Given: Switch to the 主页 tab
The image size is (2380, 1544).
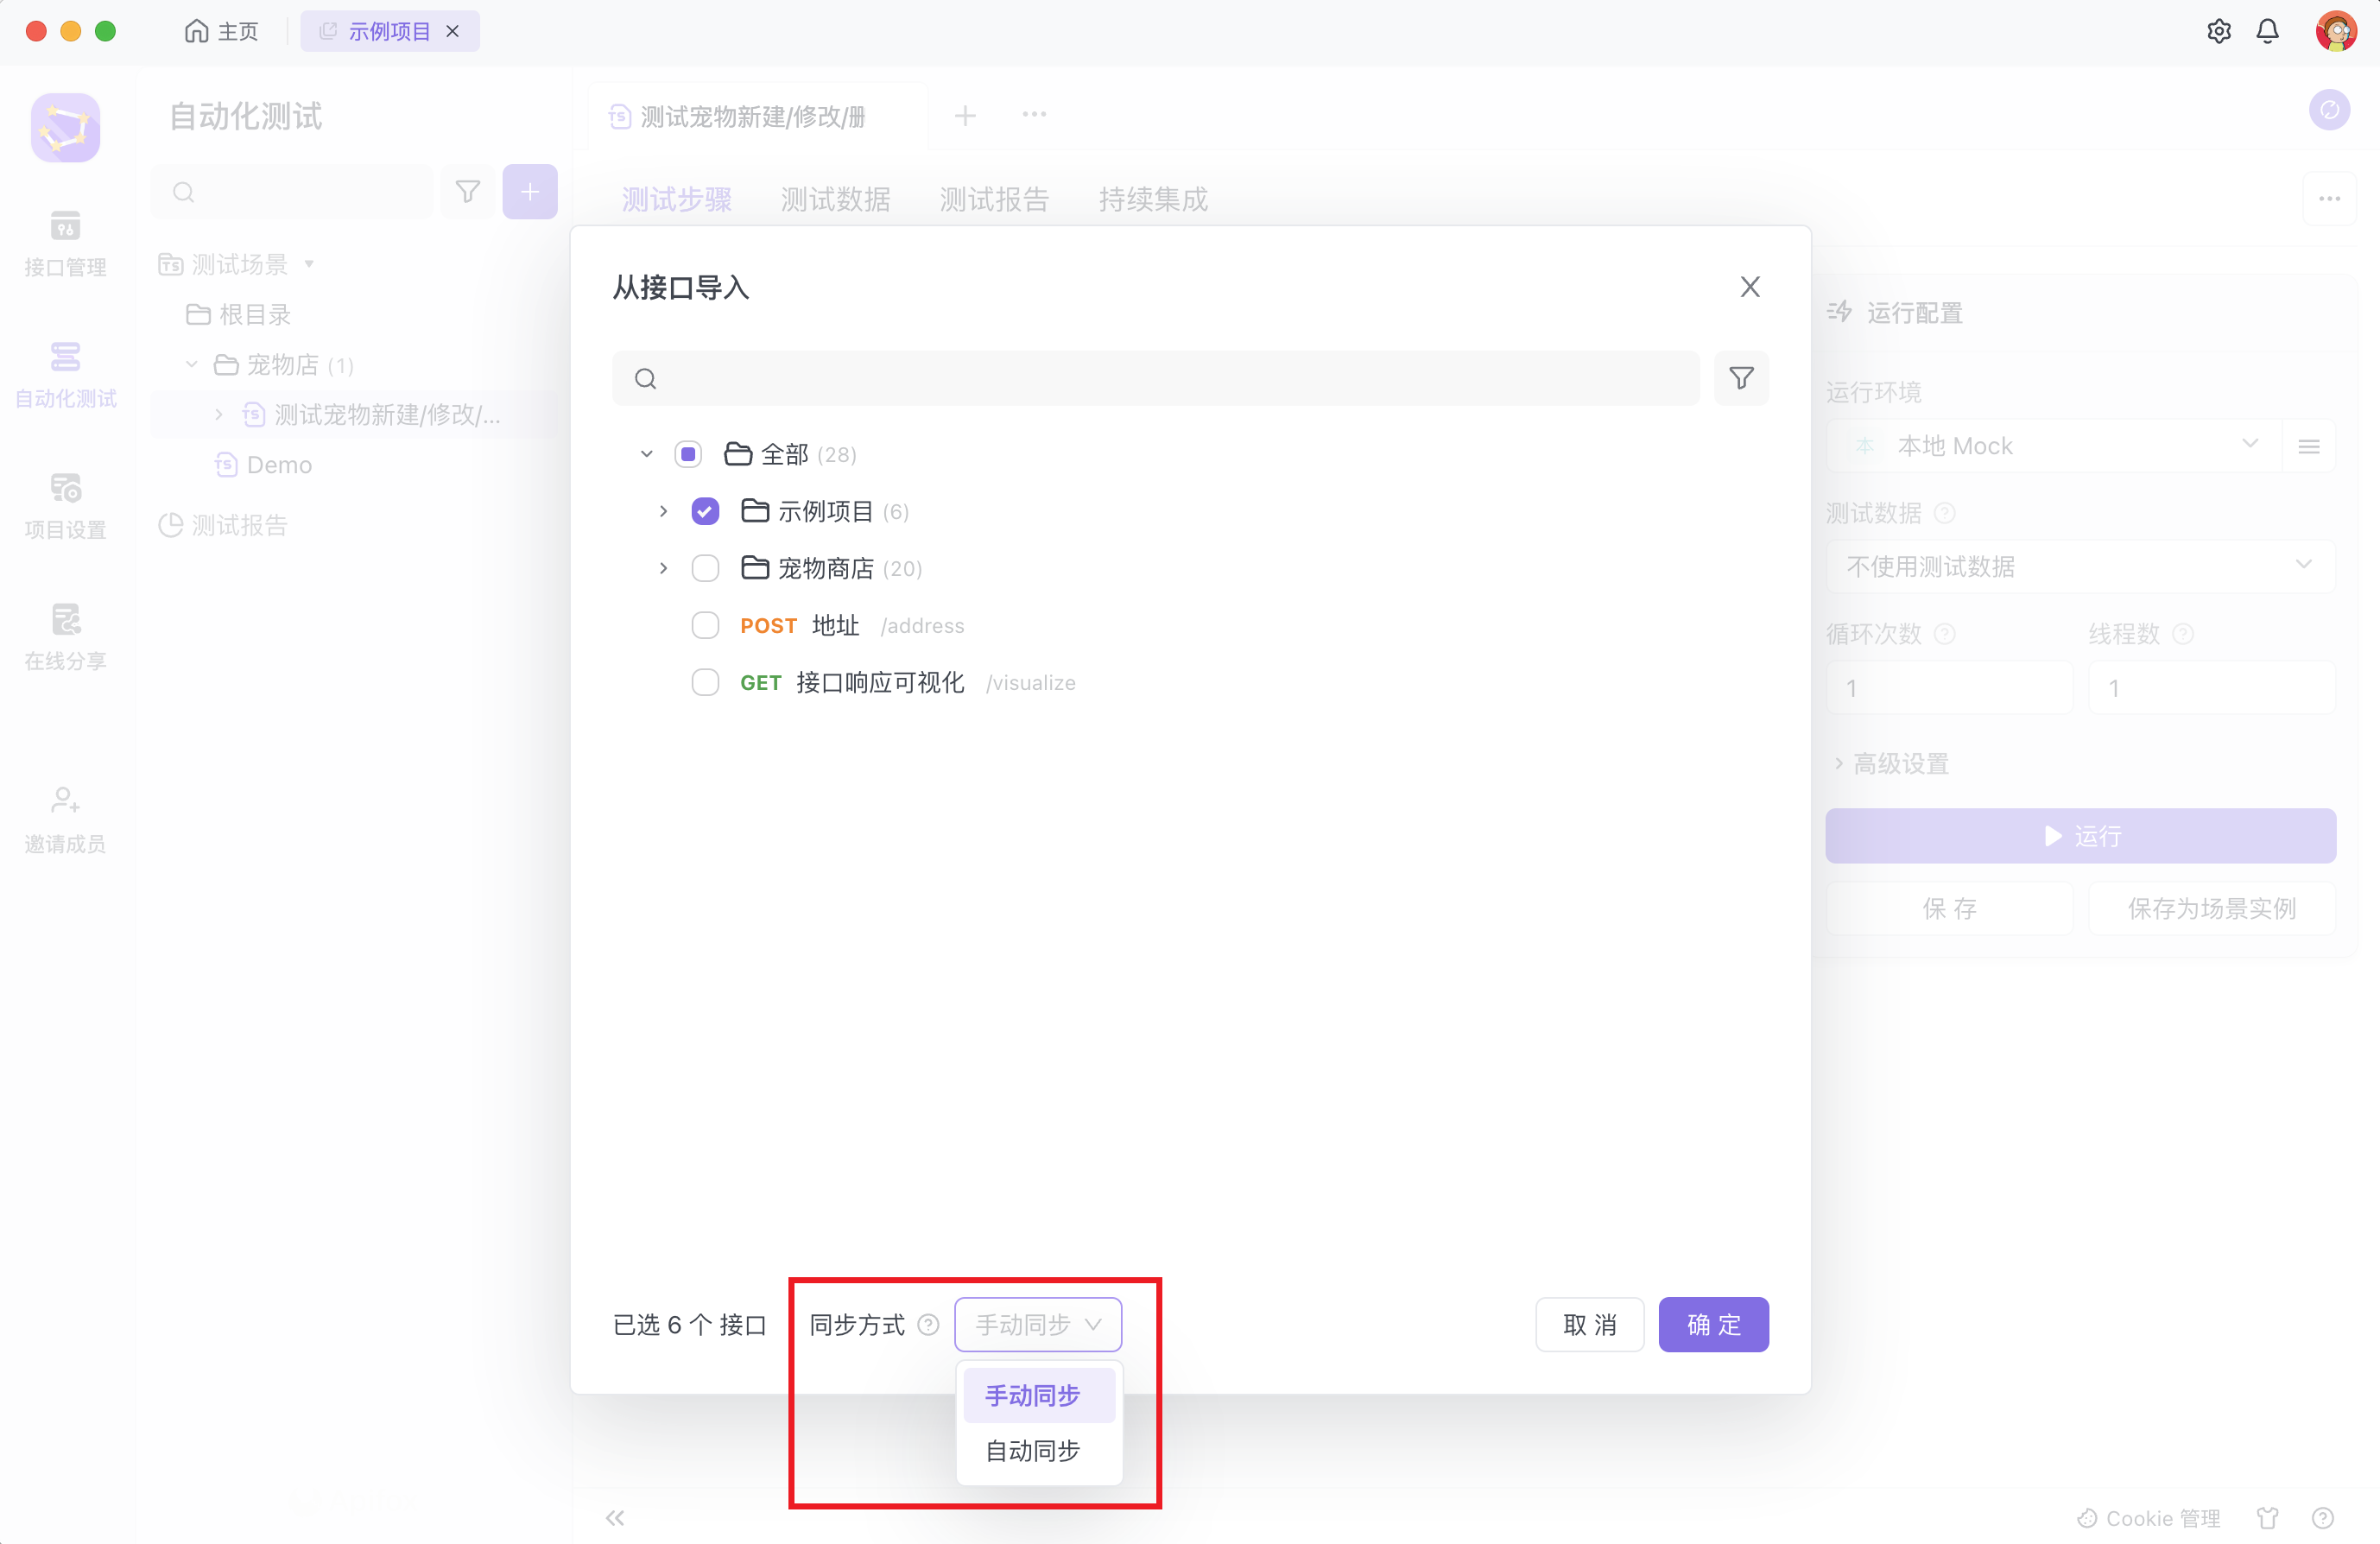Looking at the screenshot, I should tap(222, 31).
